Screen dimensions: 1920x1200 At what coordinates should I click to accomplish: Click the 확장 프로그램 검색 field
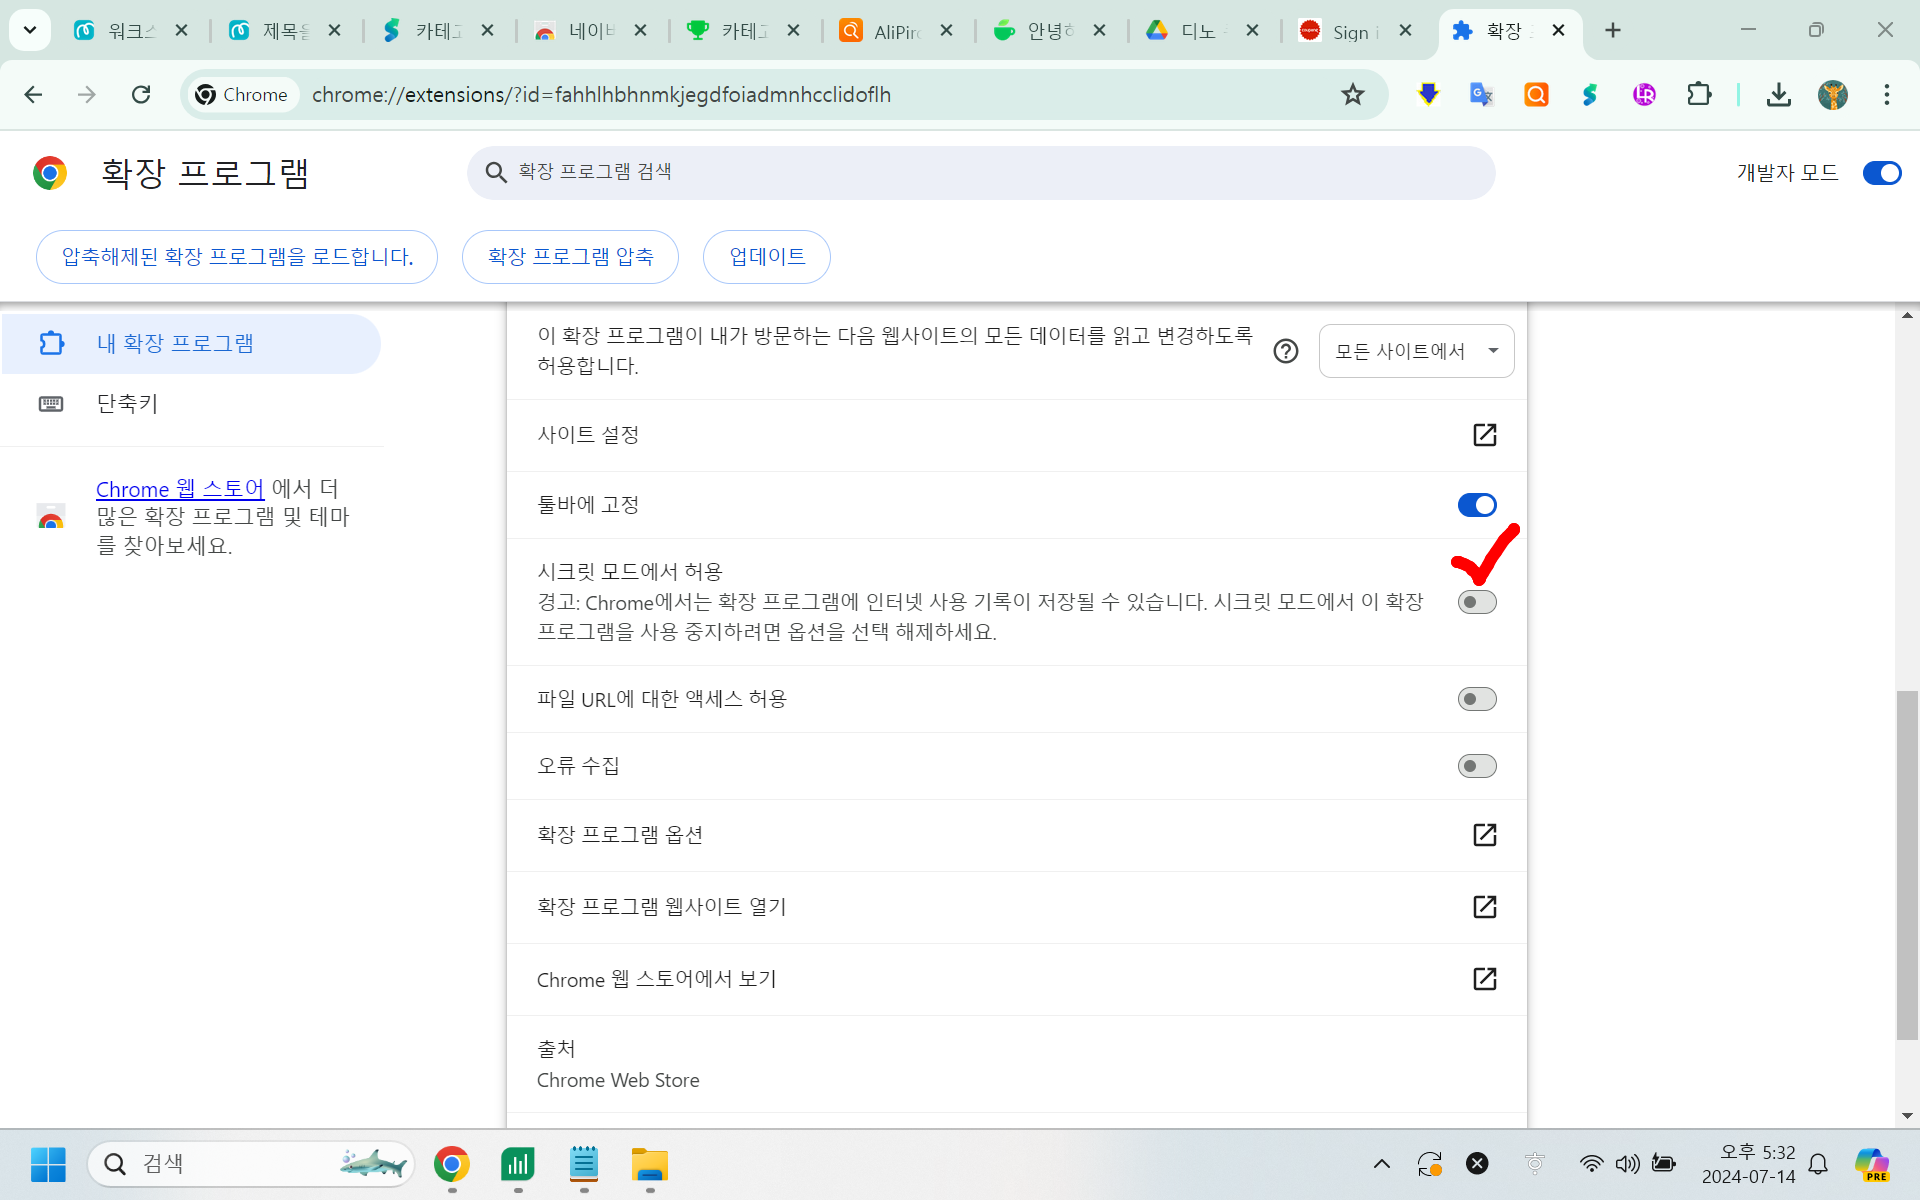[x=980, y=173]
